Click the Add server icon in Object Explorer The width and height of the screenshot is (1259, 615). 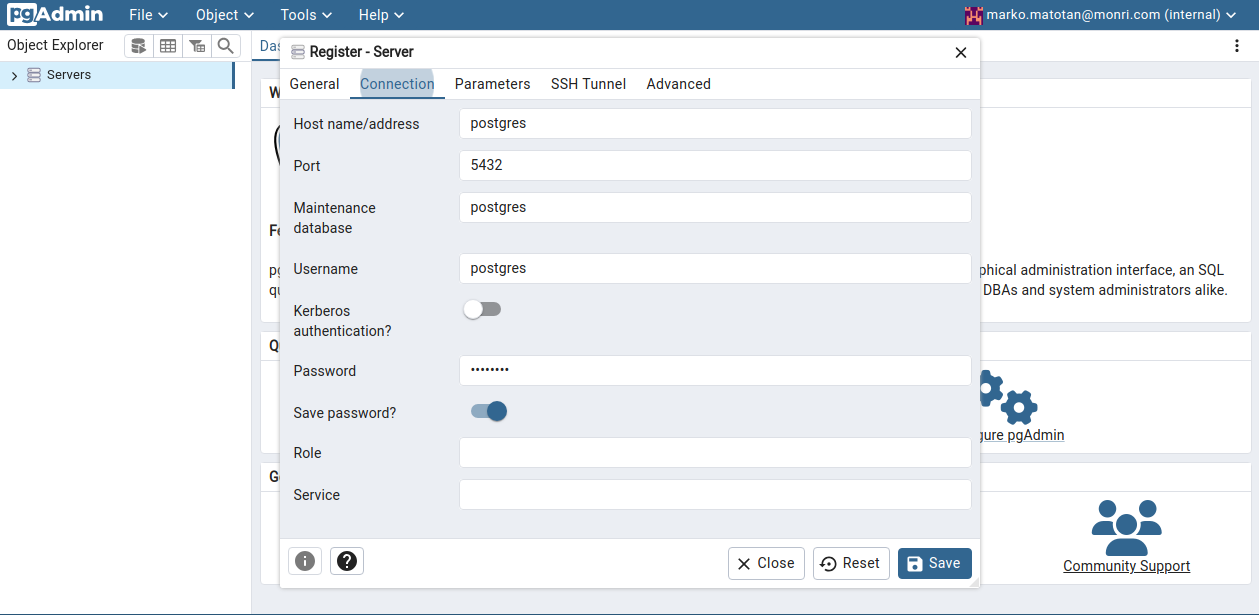coord(139,46)
